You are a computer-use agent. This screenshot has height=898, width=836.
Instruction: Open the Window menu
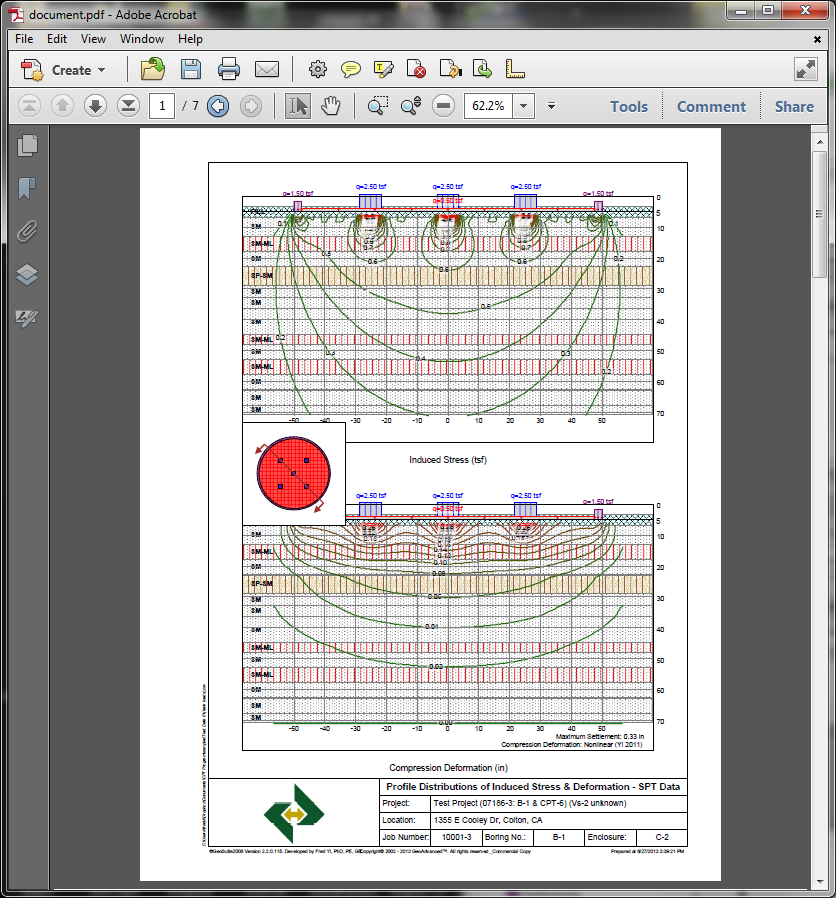pos(142,39)
